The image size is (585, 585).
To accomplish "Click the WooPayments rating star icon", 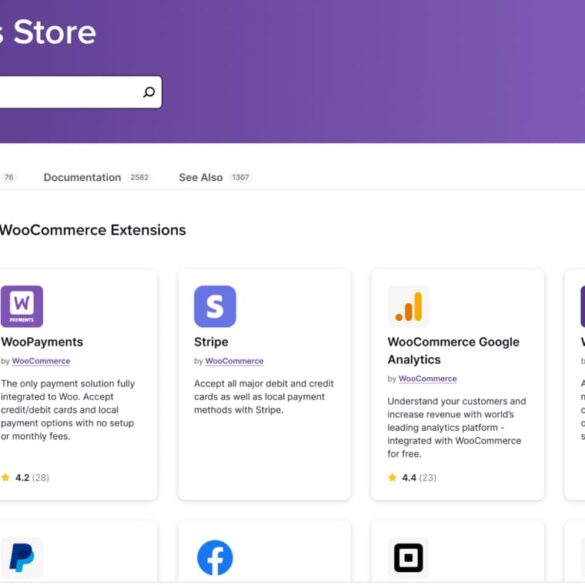I will click(x=5, y=478).
